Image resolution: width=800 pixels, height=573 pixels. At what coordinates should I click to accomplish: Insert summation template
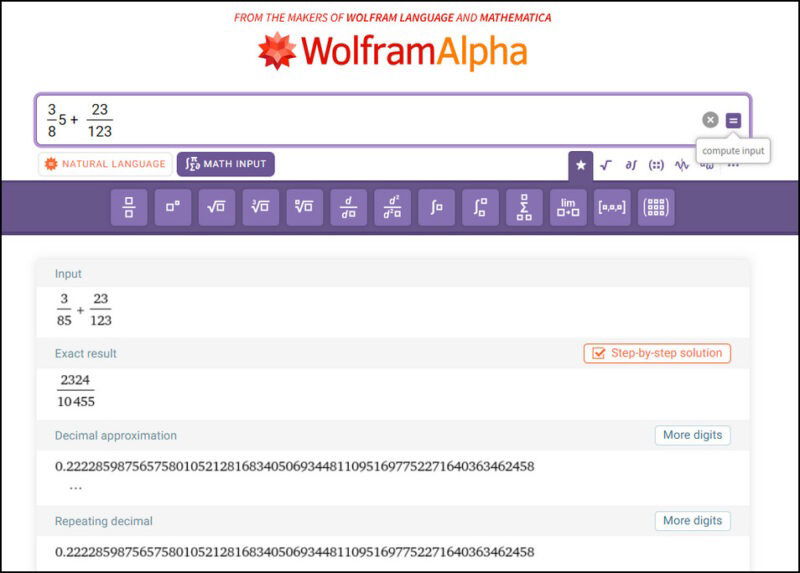[x=524, y=207]
